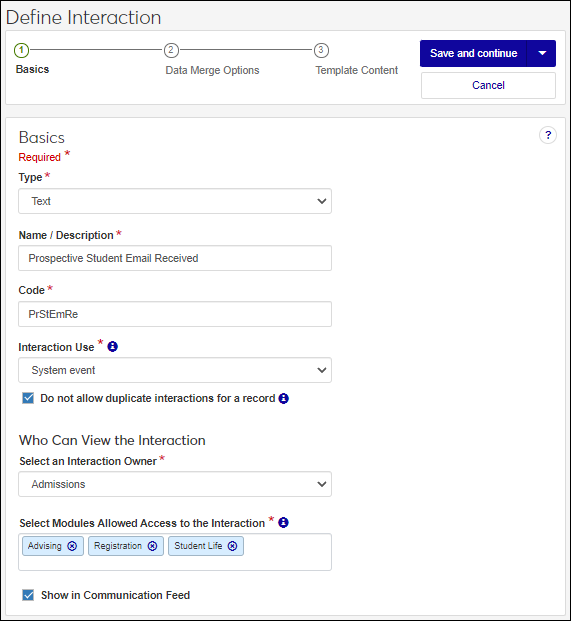
Task: Open the help question mark icon
Action: (x=548, y=135)
